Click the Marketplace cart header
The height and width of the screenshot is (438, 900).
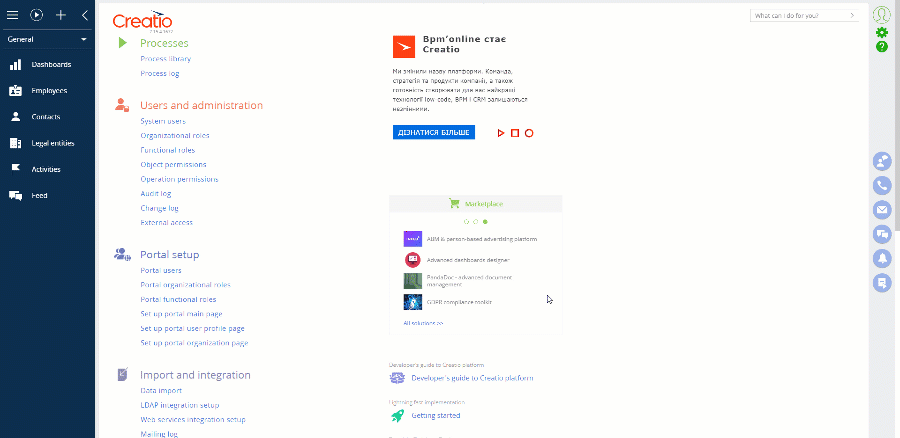click(x=476, y=204)
